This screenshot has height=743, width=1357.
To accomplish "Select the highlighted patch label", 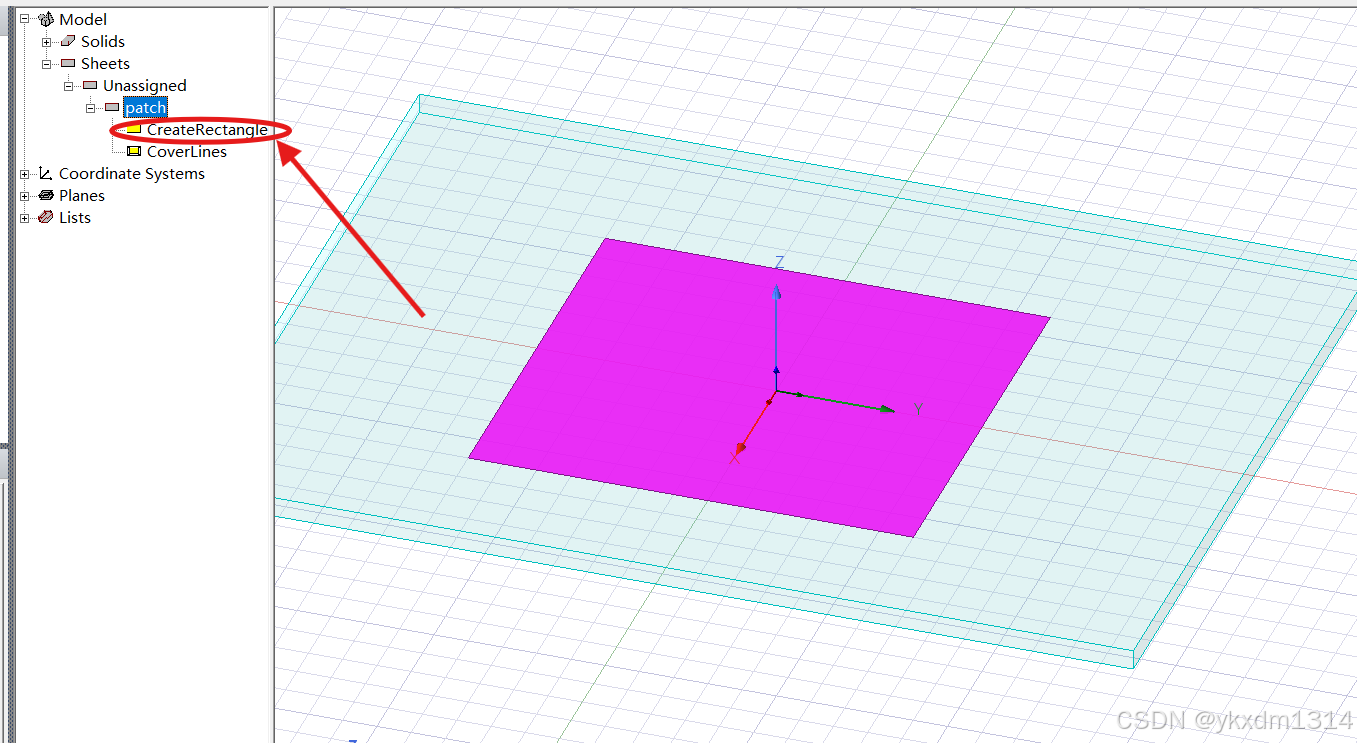I will click(x=146, y=108).
